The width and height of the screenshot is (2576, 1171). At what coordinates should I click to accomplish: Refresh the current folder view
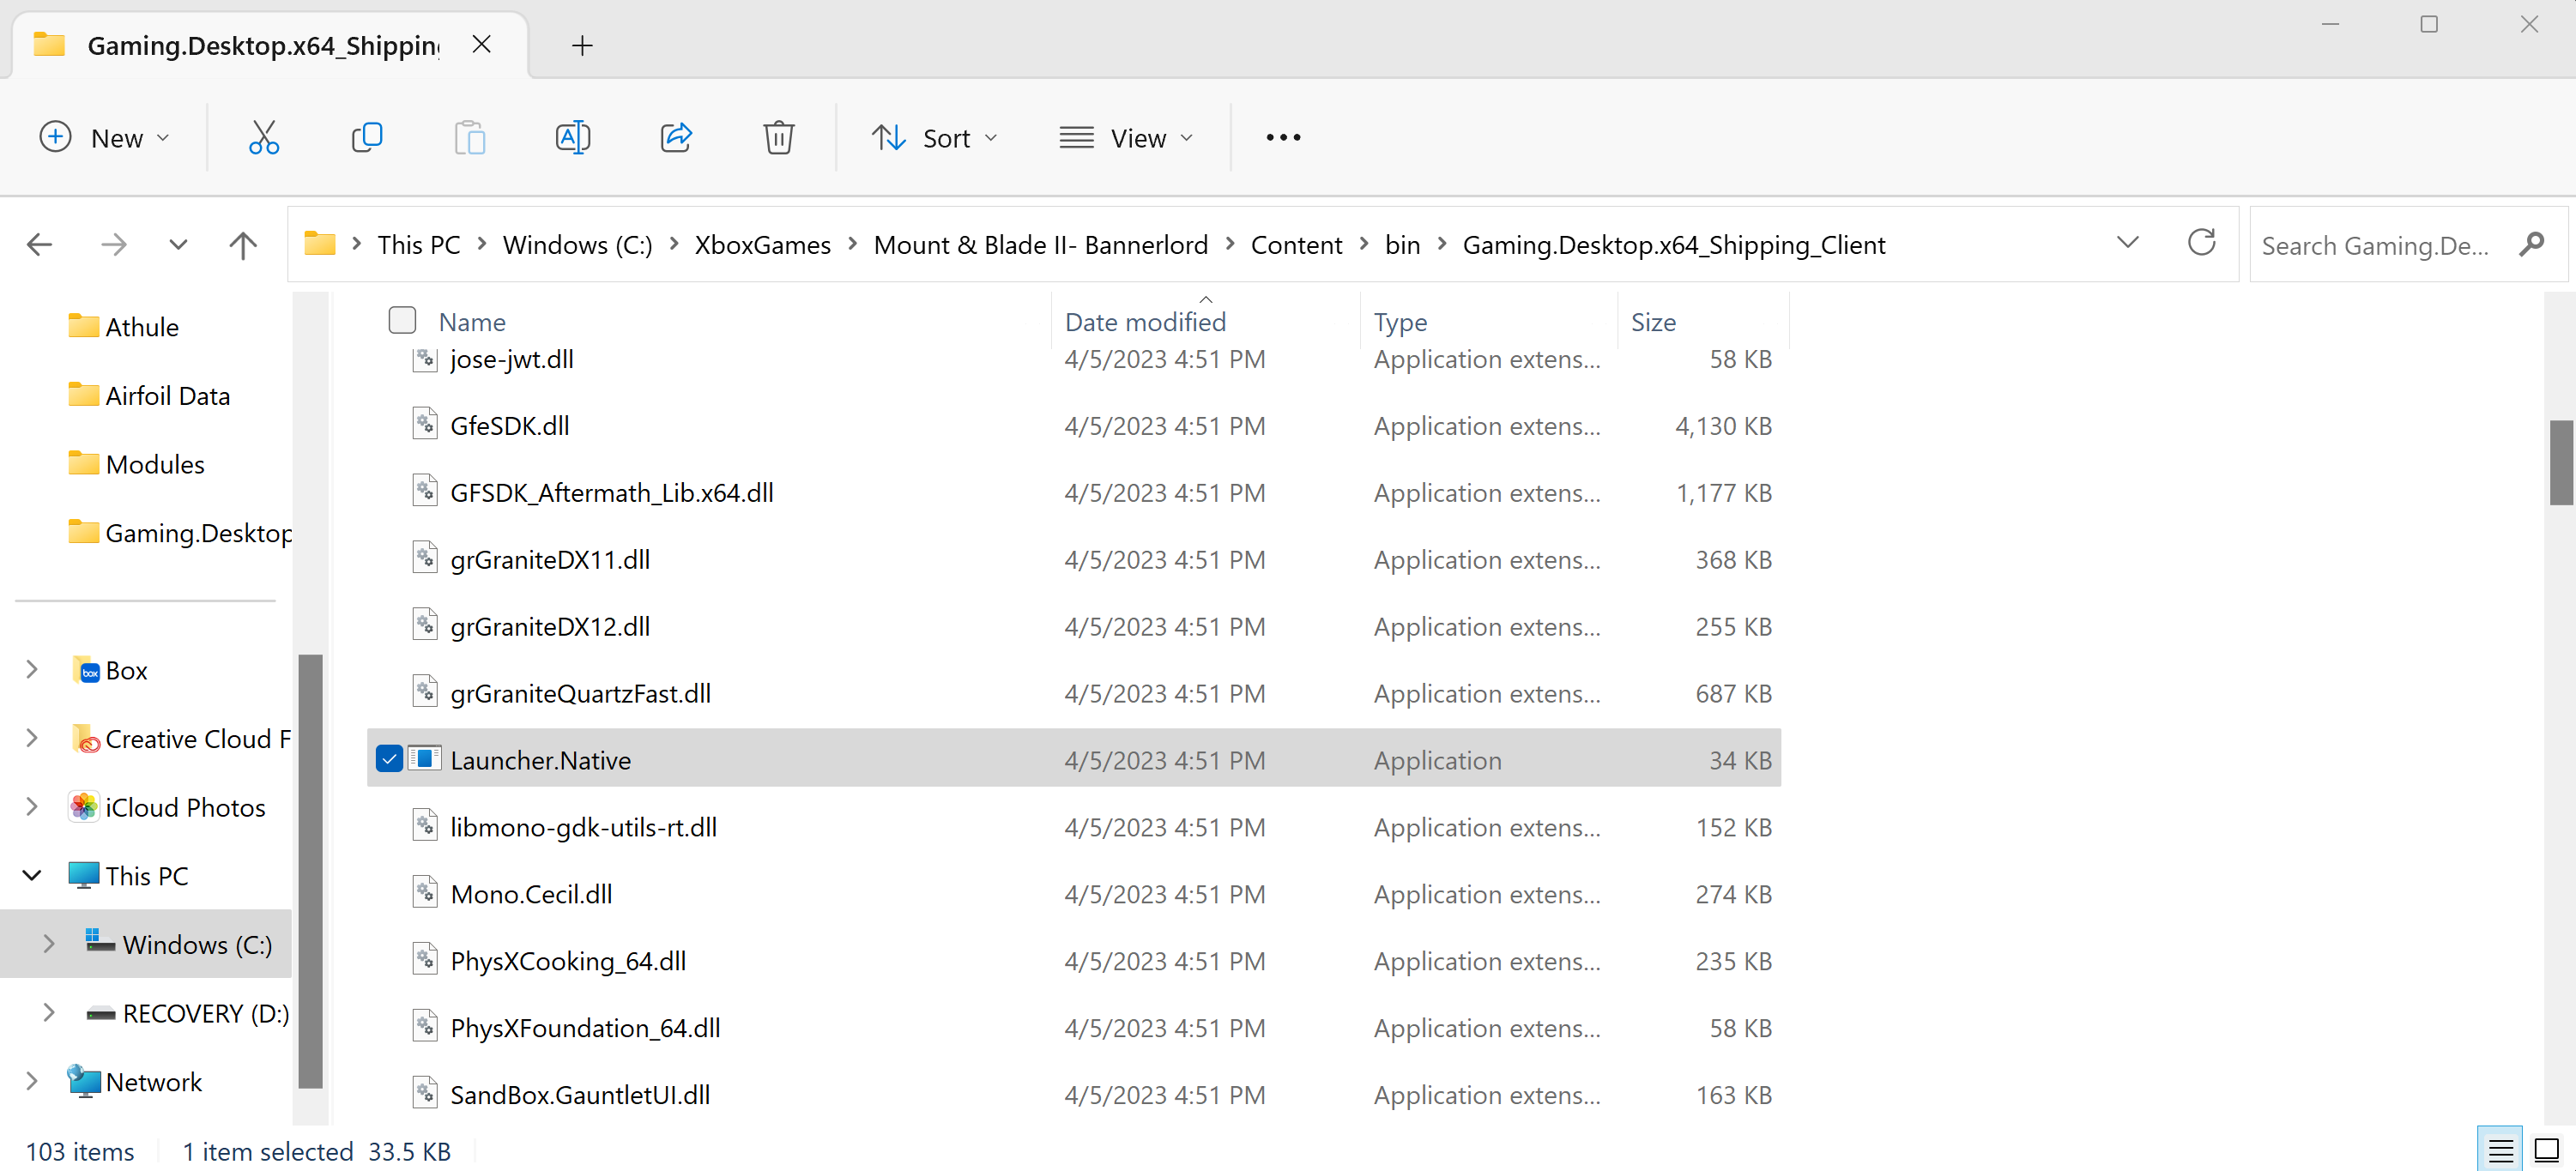(2202, 243)
